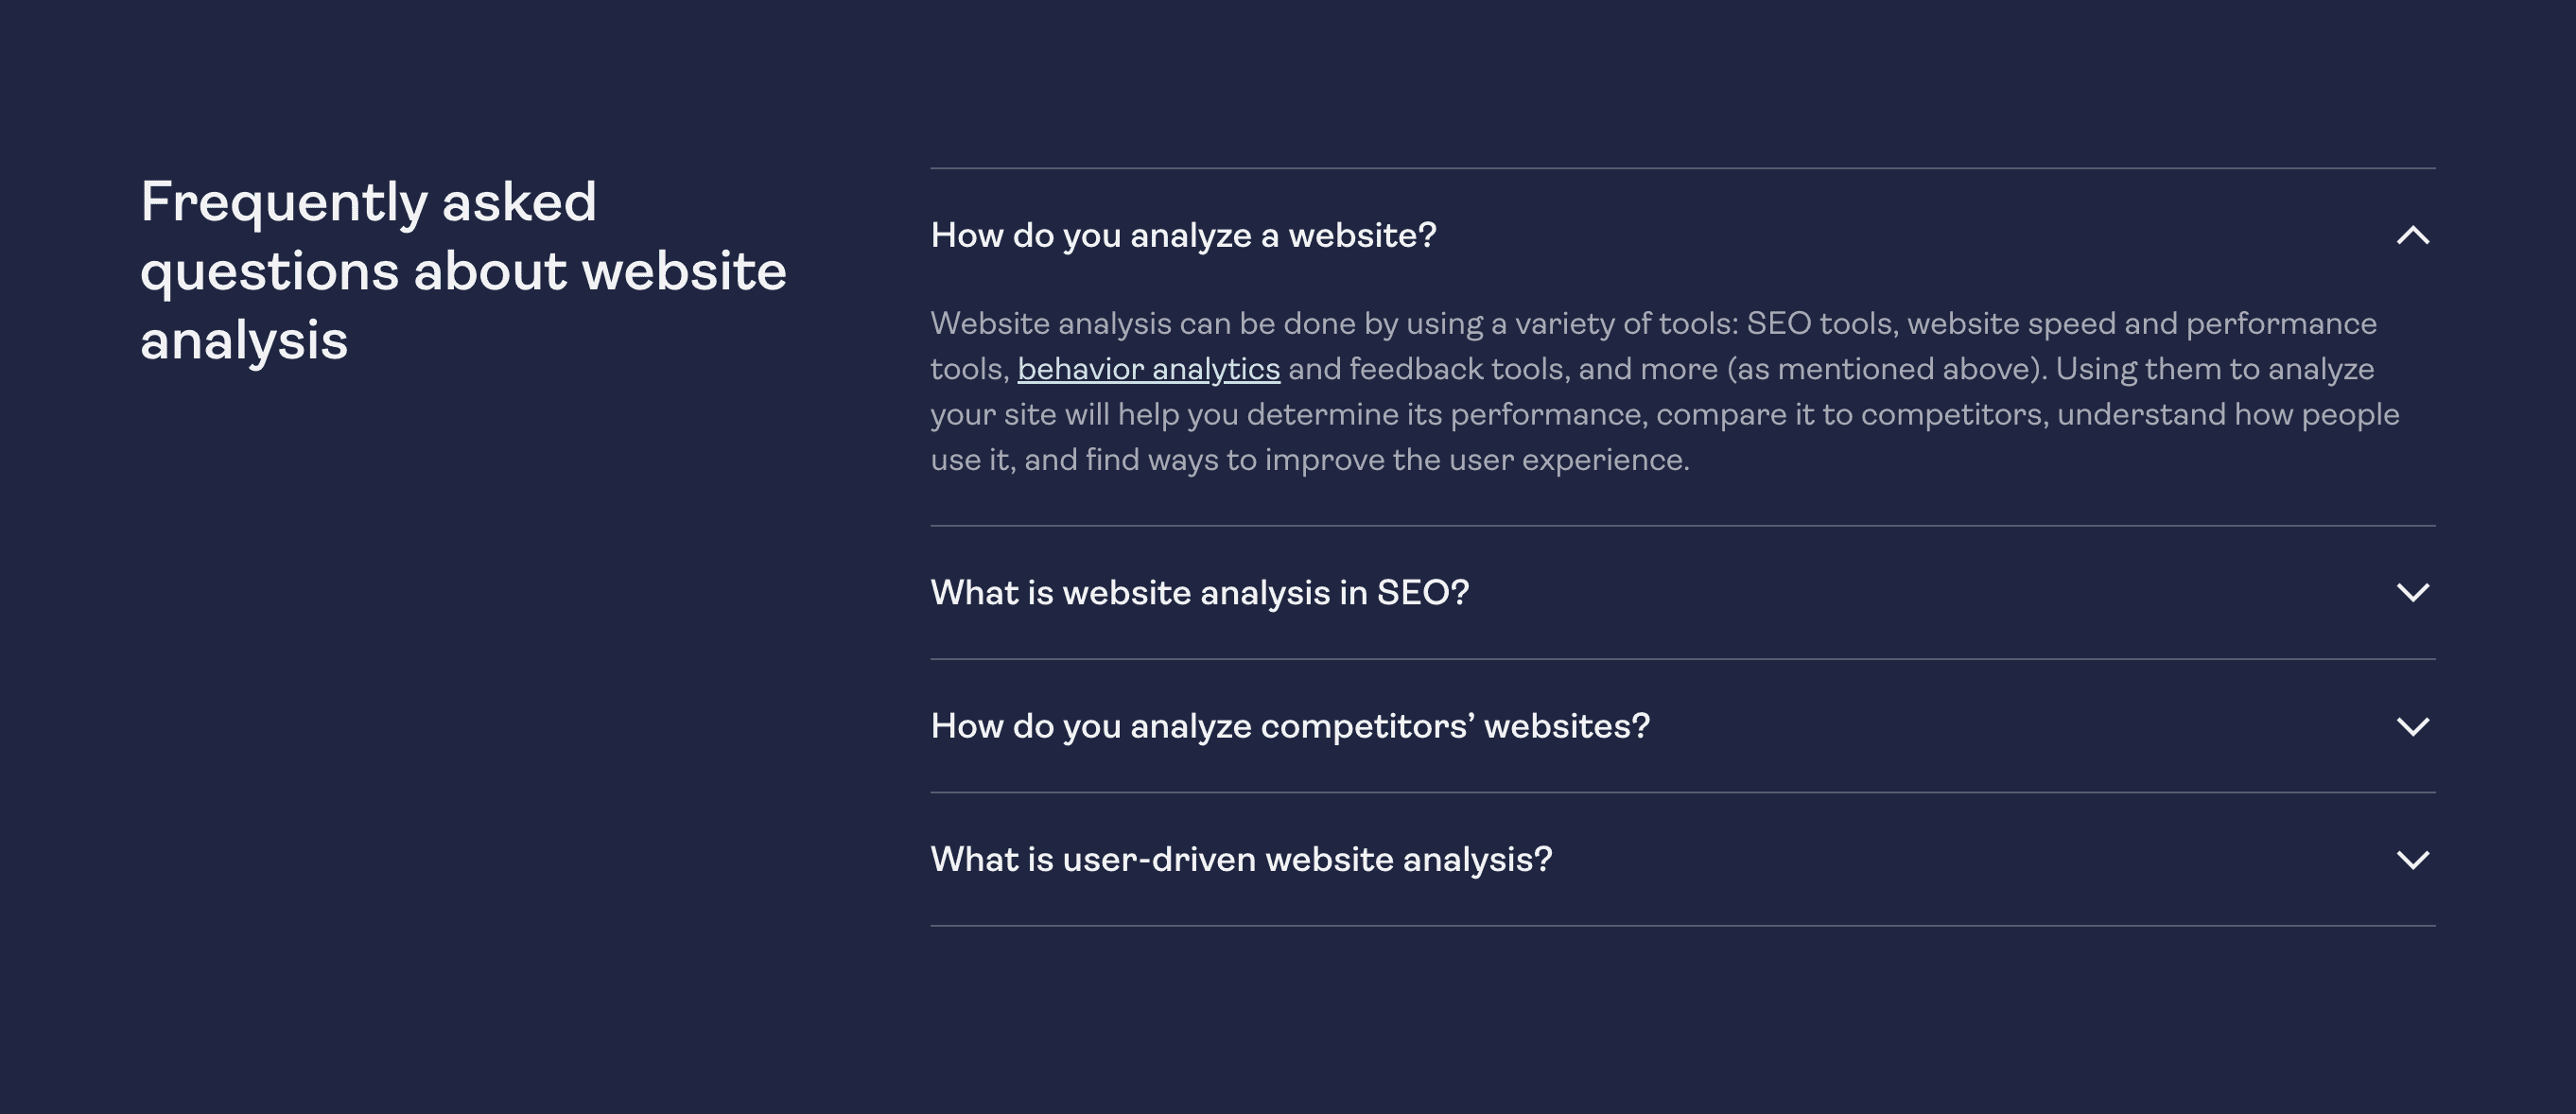The width and height of the screenshot is (2576, 1114).
Task: Open the "behavior analytics" link
Action: 1148,370
